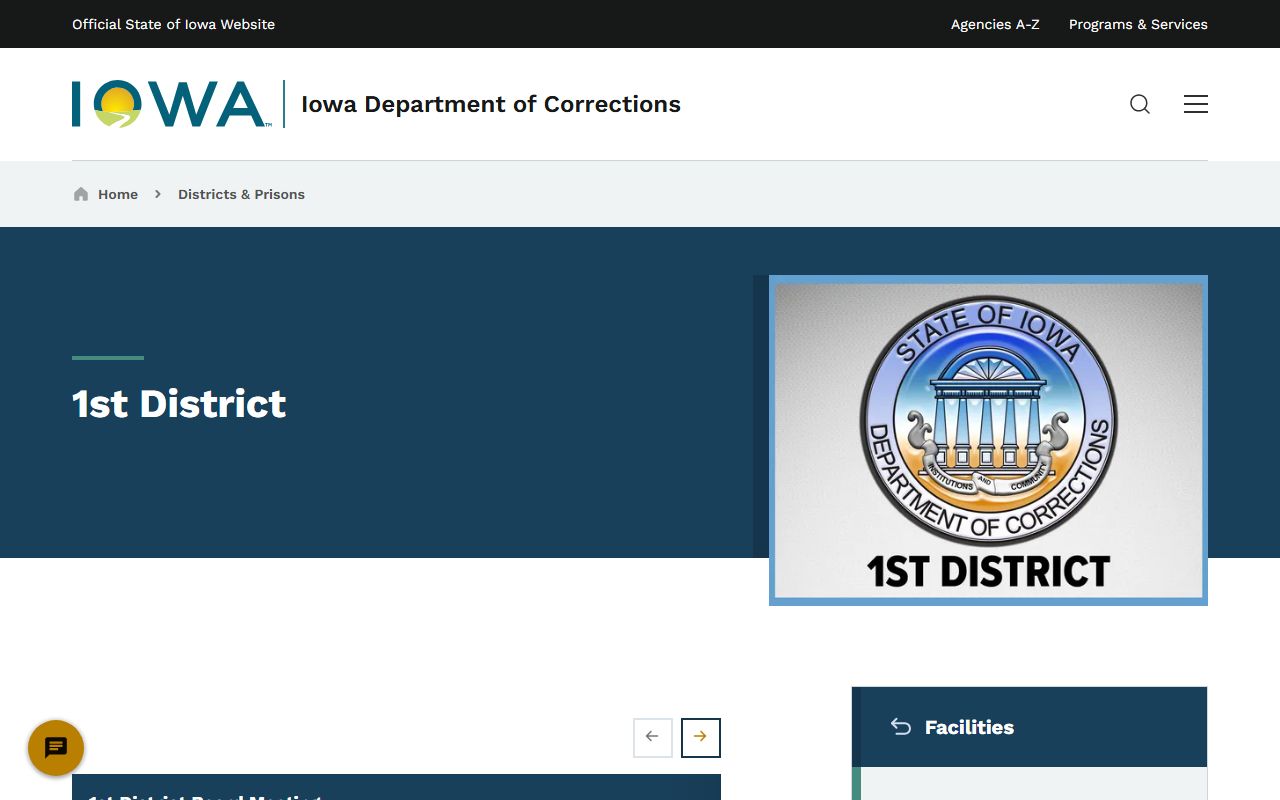Click the Facilities sidebar heading
Viewport: 1280px width, 800px height.
pyautogui.click(x=969, y=727)
